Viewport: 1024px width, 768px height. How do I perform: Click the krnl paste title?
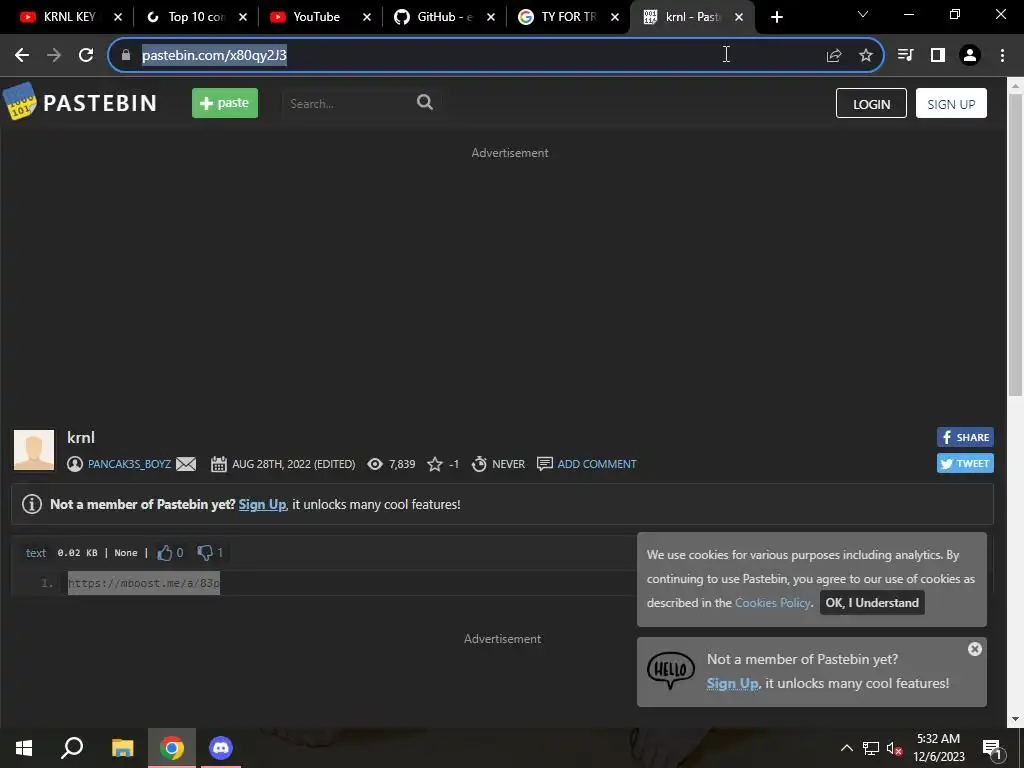coord(81,438)
